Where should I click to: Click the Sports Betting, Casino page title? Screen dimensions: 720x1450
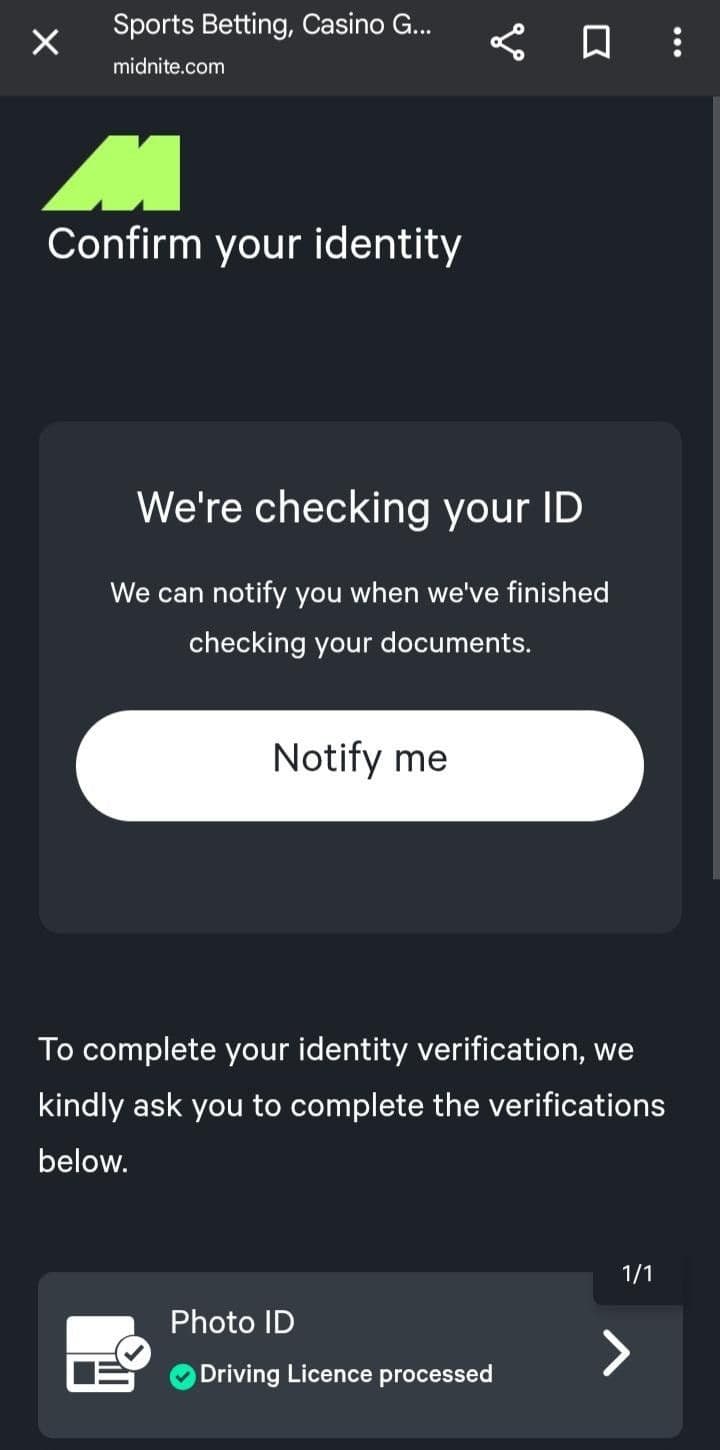272,25
